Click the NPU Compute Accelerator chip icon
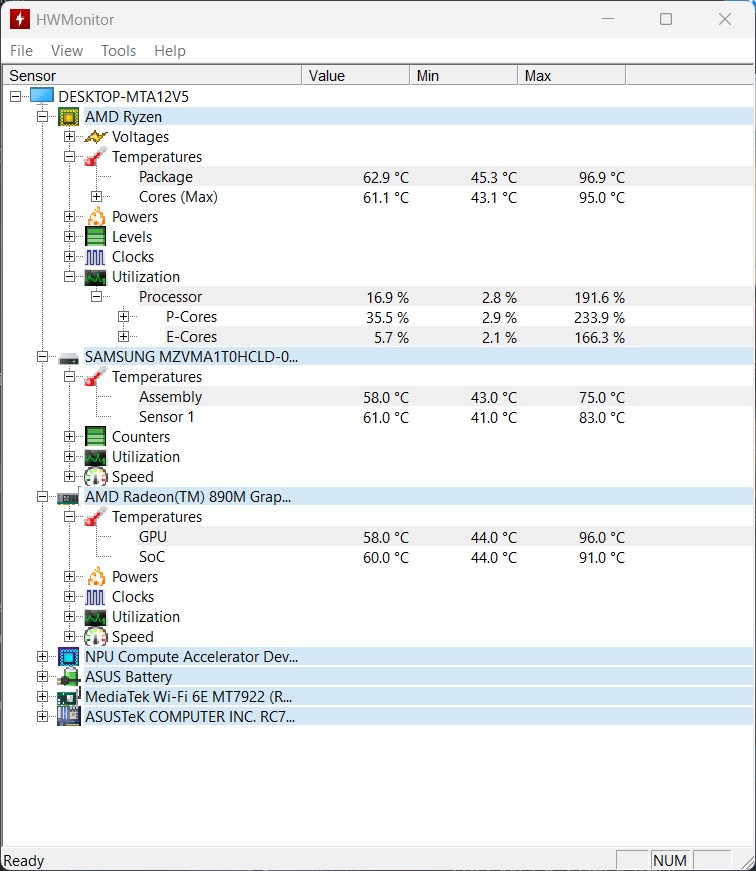Viewport: 756px width, 871px height. (x=68, y=657)
